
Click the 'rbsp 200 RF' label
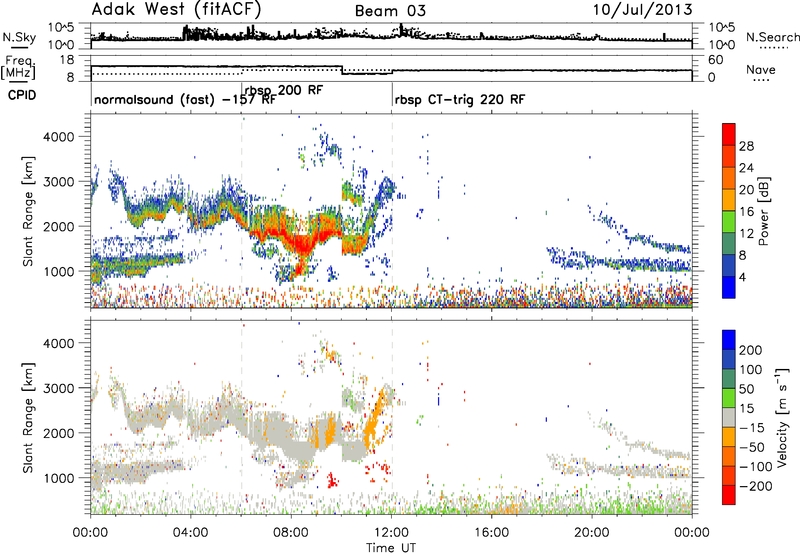point(284,90)
